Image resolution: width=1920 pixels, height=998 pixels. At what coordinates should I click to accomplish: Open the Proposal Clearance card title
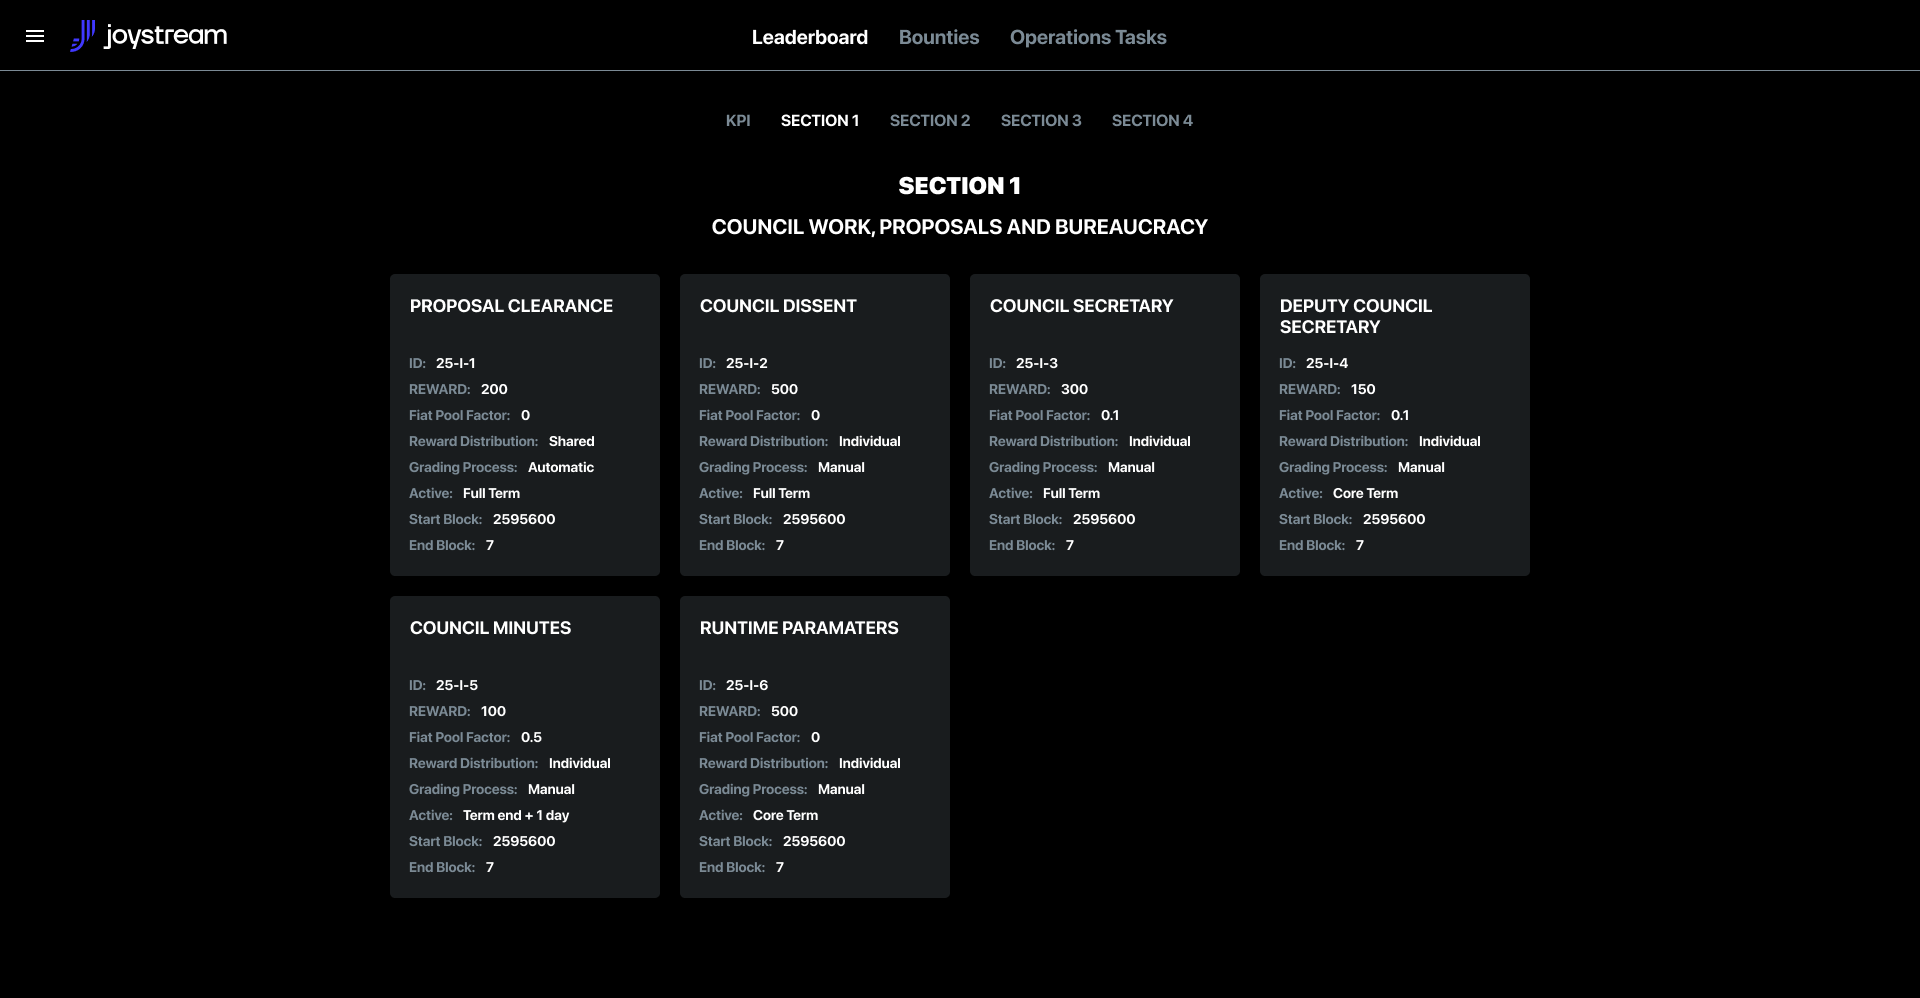click(511, 306)
